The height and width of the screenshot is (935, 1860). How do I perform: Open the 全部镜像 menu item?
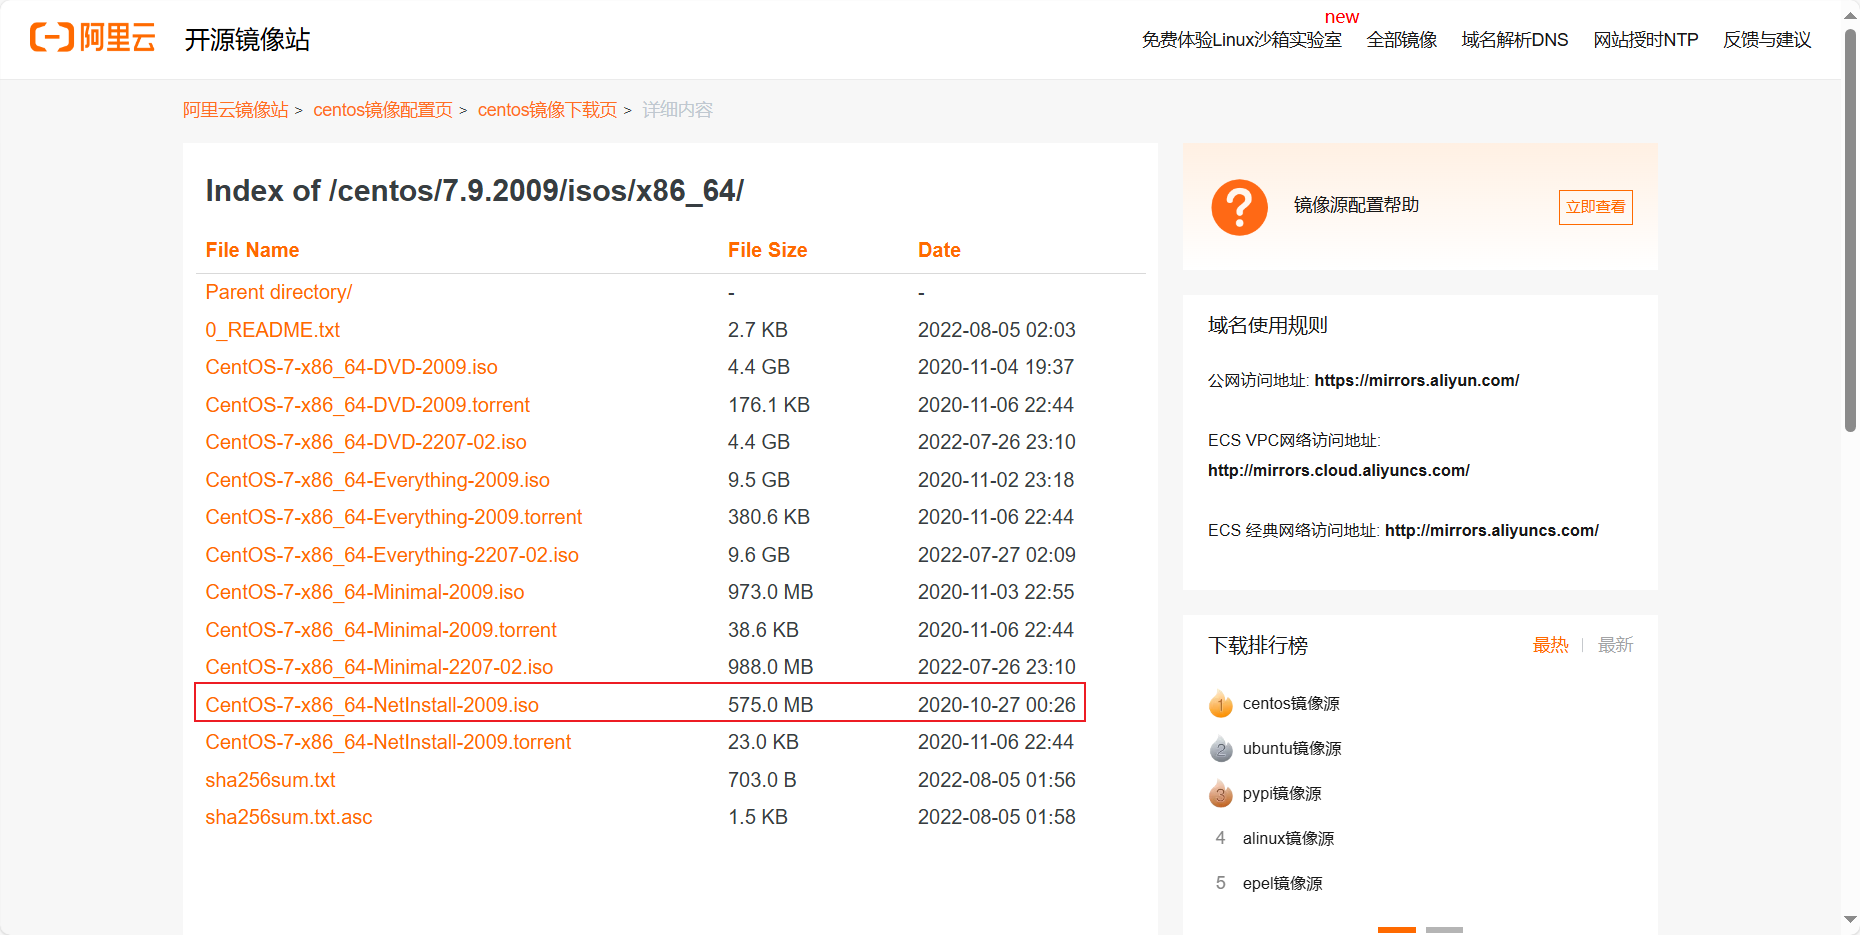click(x=1401, y=40)
